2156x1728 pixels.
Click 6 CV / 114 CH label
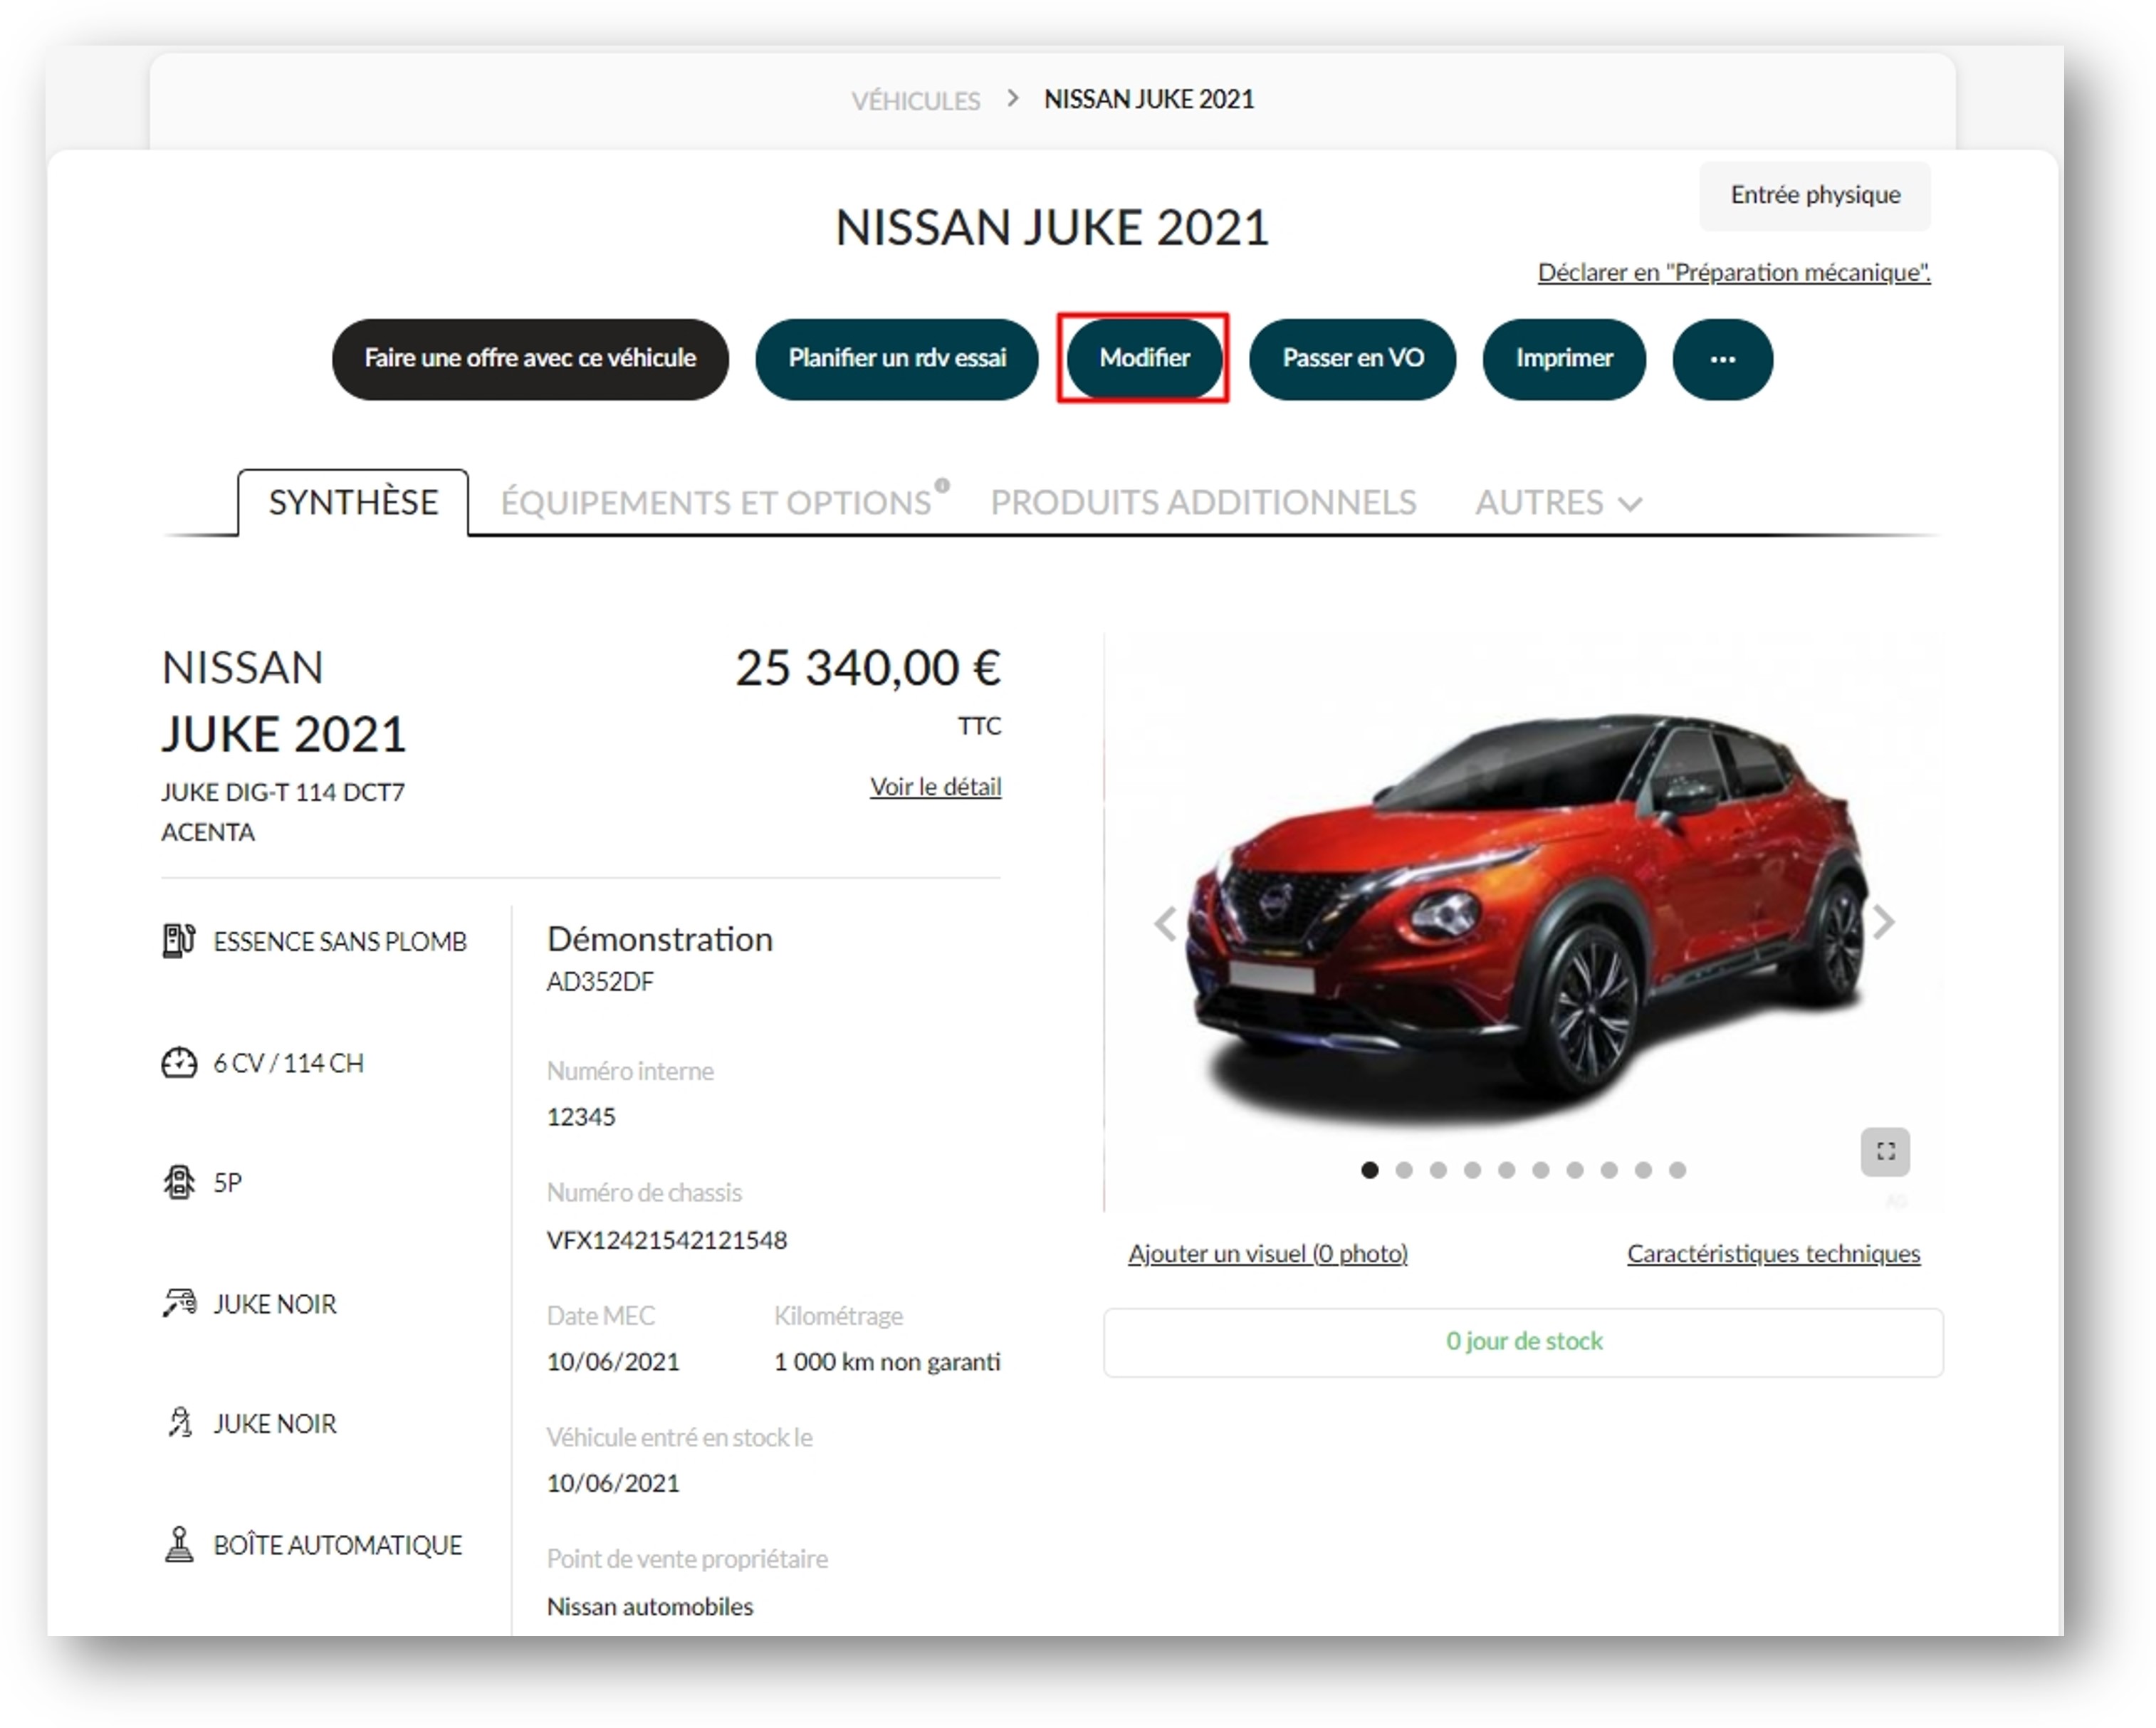[288, 1063]
